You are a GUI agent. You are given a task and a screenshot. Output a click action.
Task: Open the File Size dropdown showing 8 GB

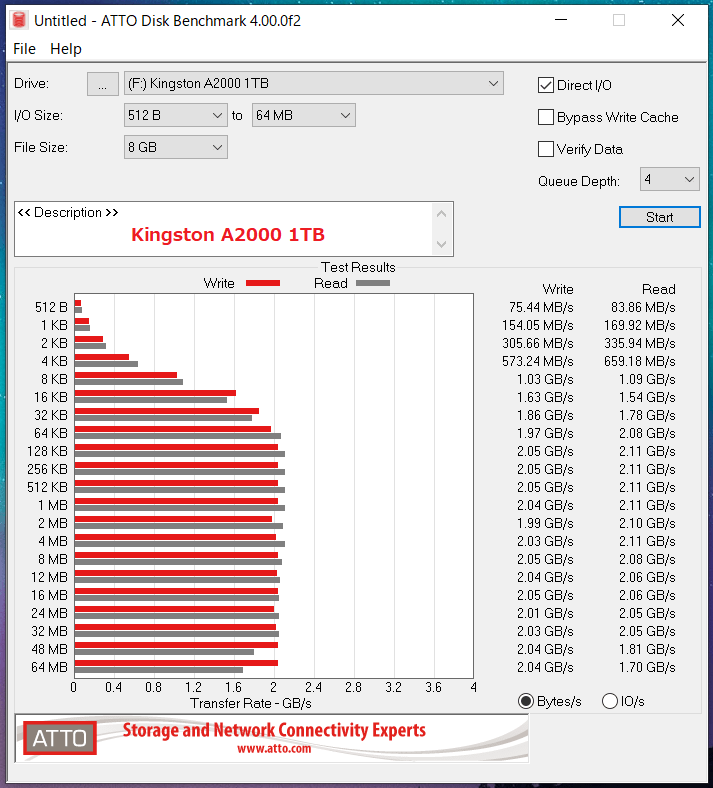175,147
